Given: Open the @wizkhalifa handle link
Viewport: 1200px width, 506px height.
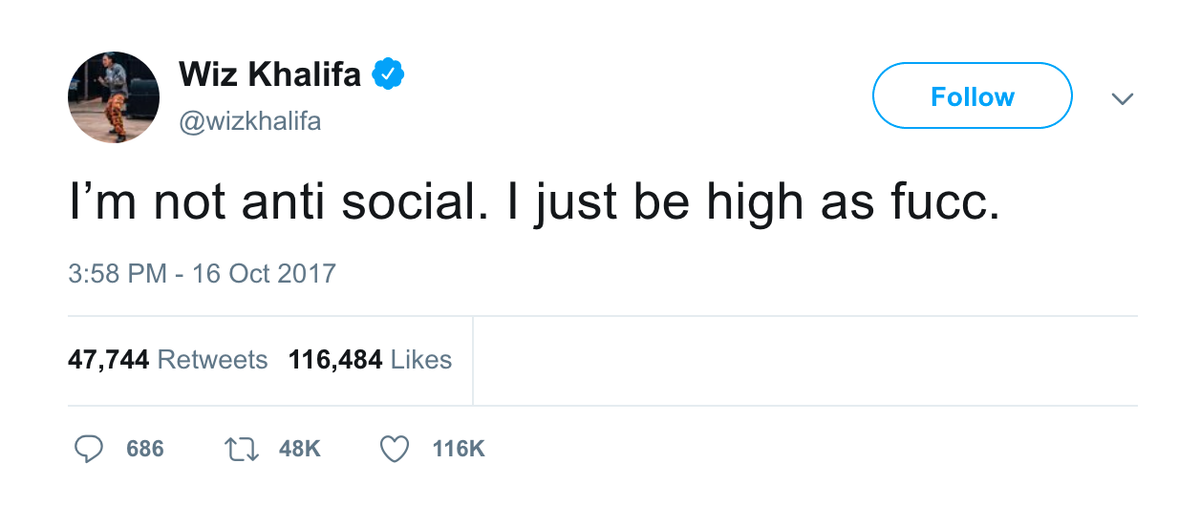Looking at the screenshot, I should click(x=250, y=123).
